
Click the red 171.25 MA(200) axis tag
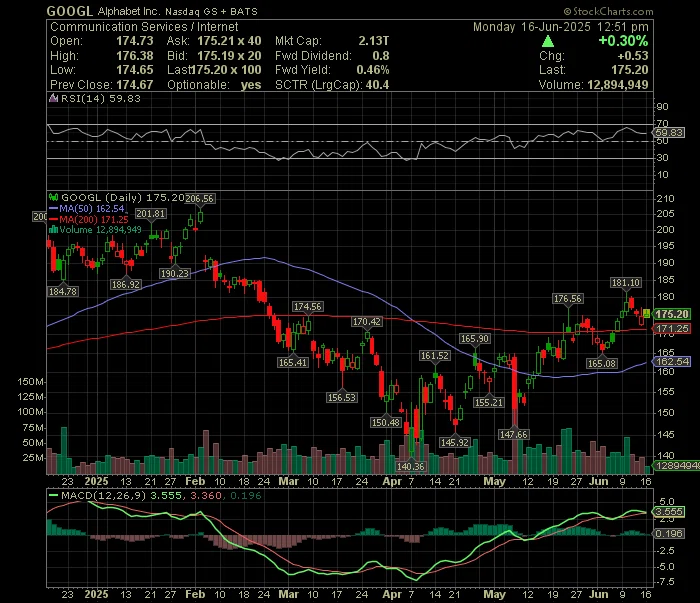click(x=672, y=329)
